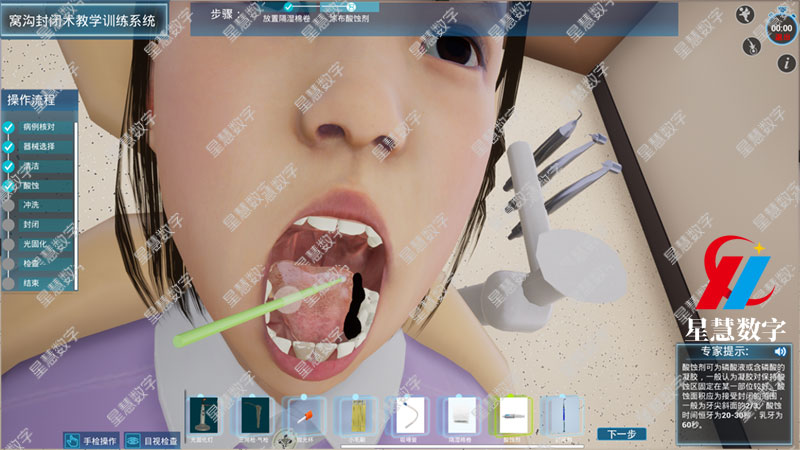
Task: Click the 退出 exit timer button
Action: pyautogui.click(x=782, y=37)
